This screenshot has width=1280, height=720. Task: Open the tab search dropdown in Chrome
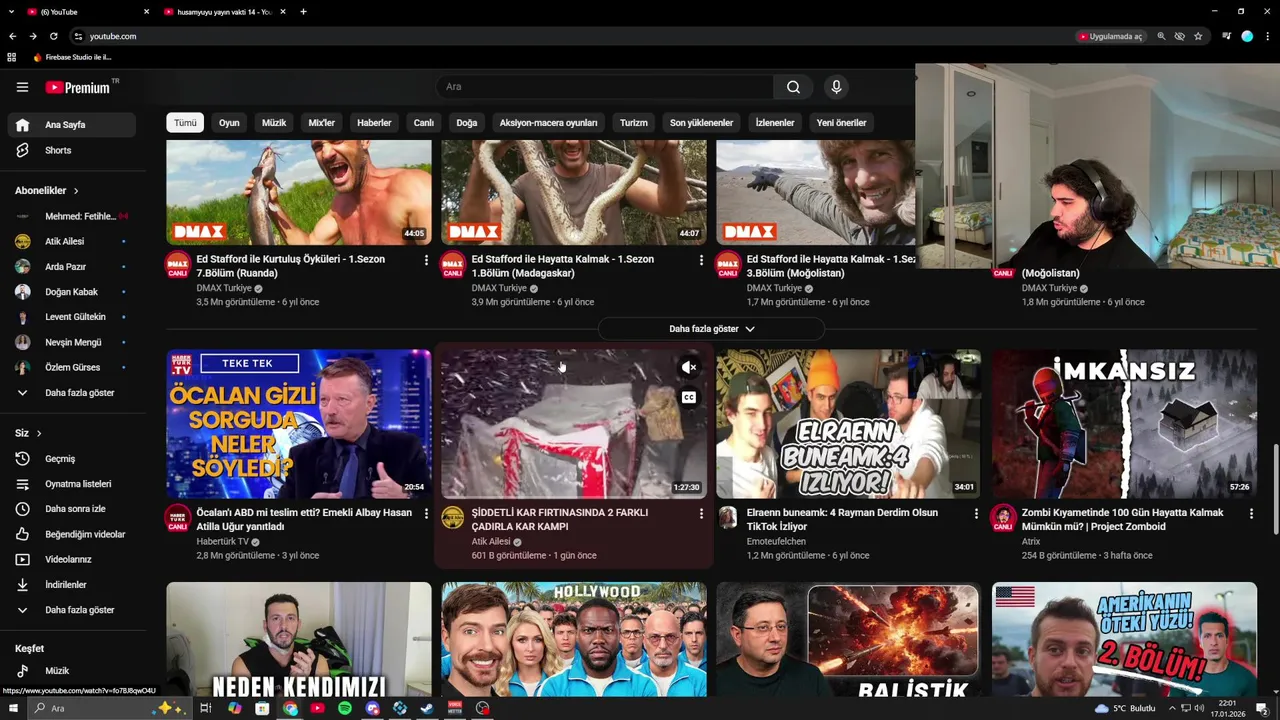click(11, 12)
